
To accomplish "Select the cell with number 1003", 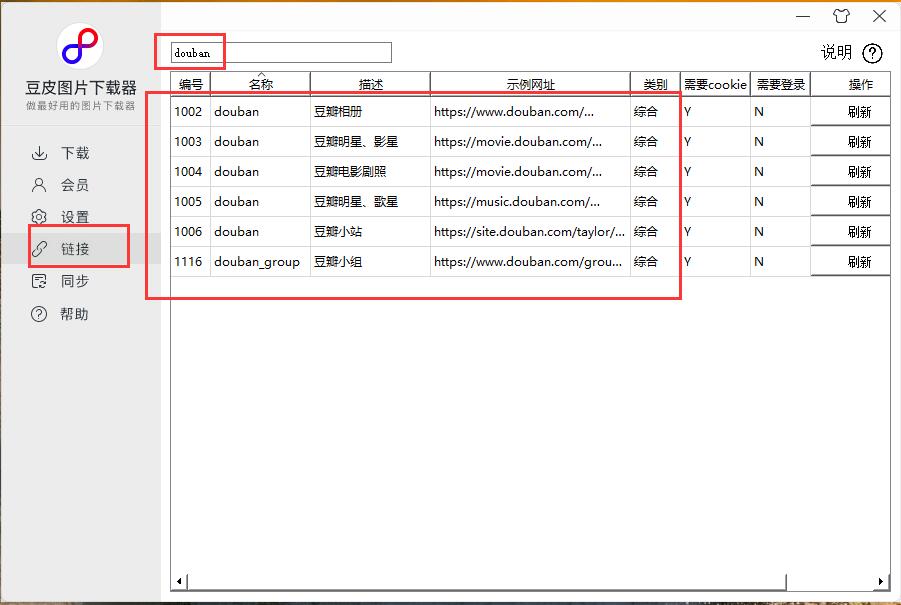I will 191,141.
